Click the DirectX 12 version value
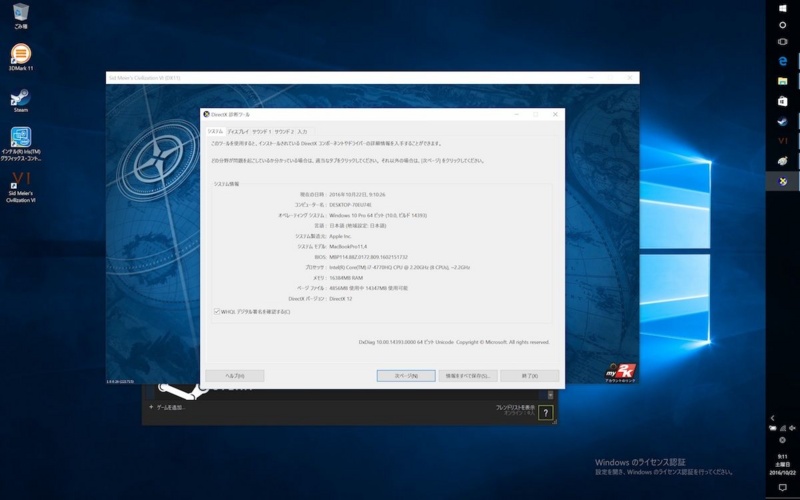 (x=341, y=298)
